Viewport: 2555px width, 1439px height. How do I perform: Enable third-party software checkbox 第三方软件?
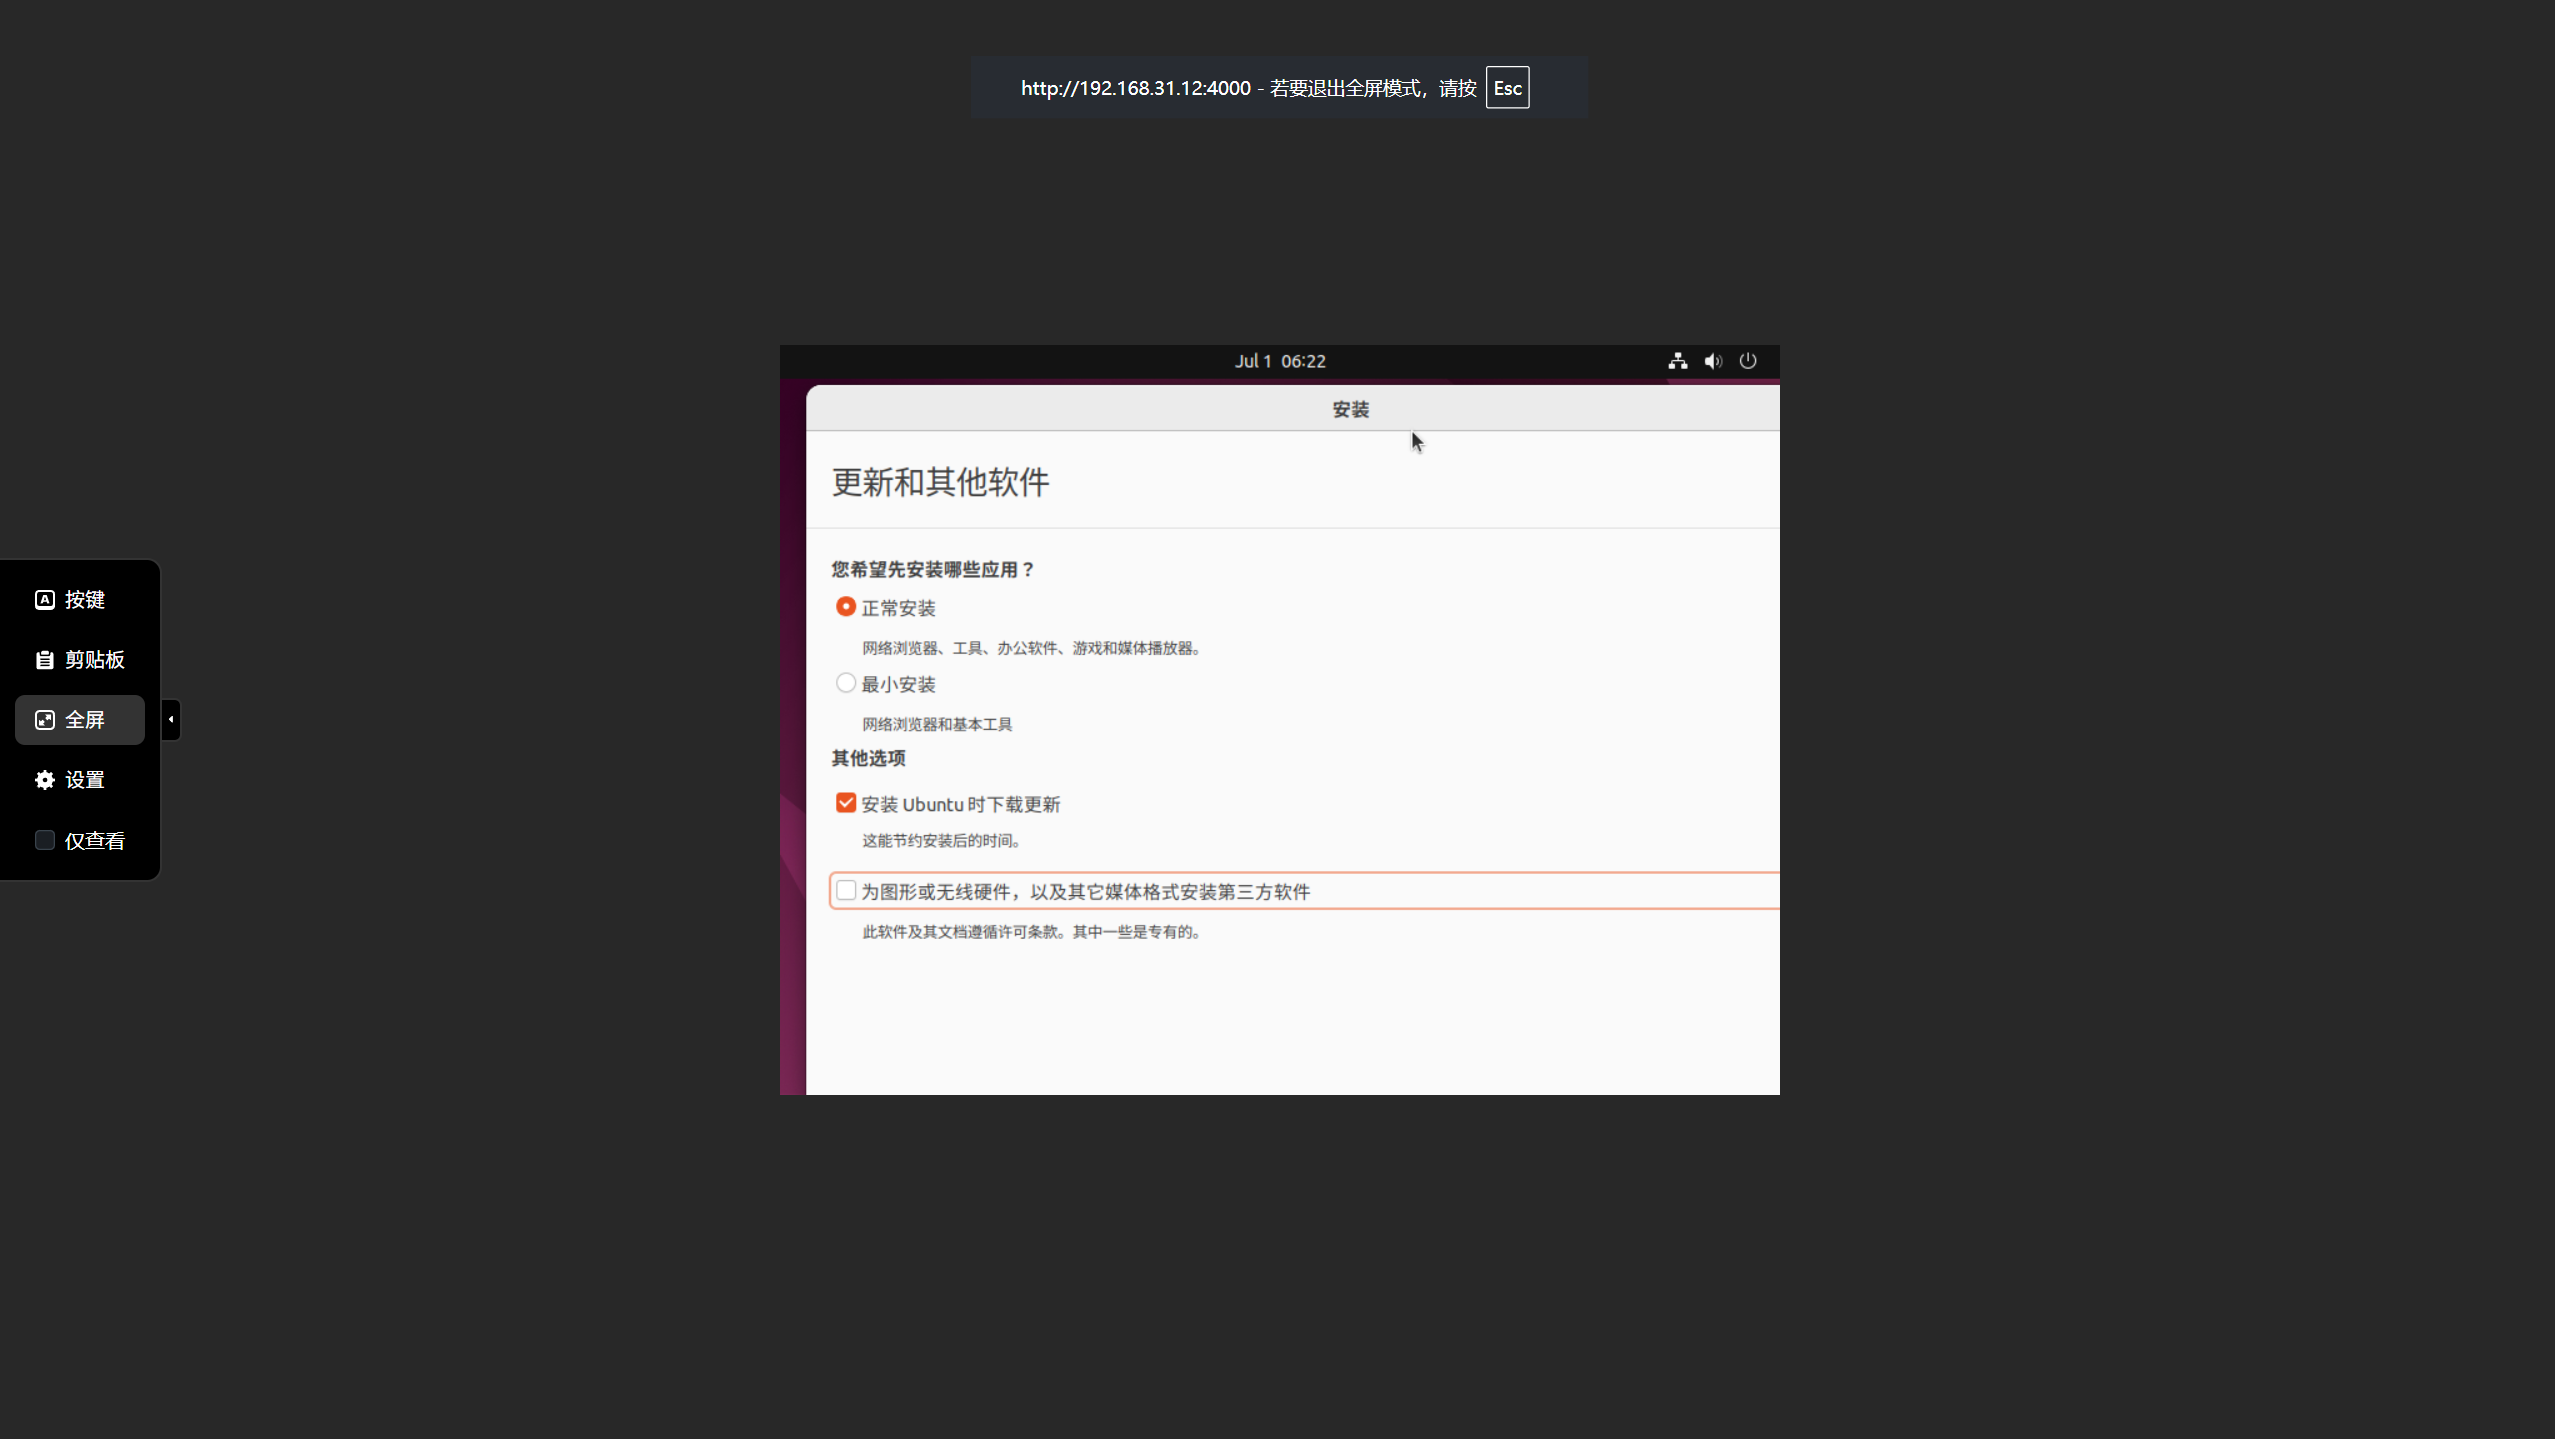point(846,890)
